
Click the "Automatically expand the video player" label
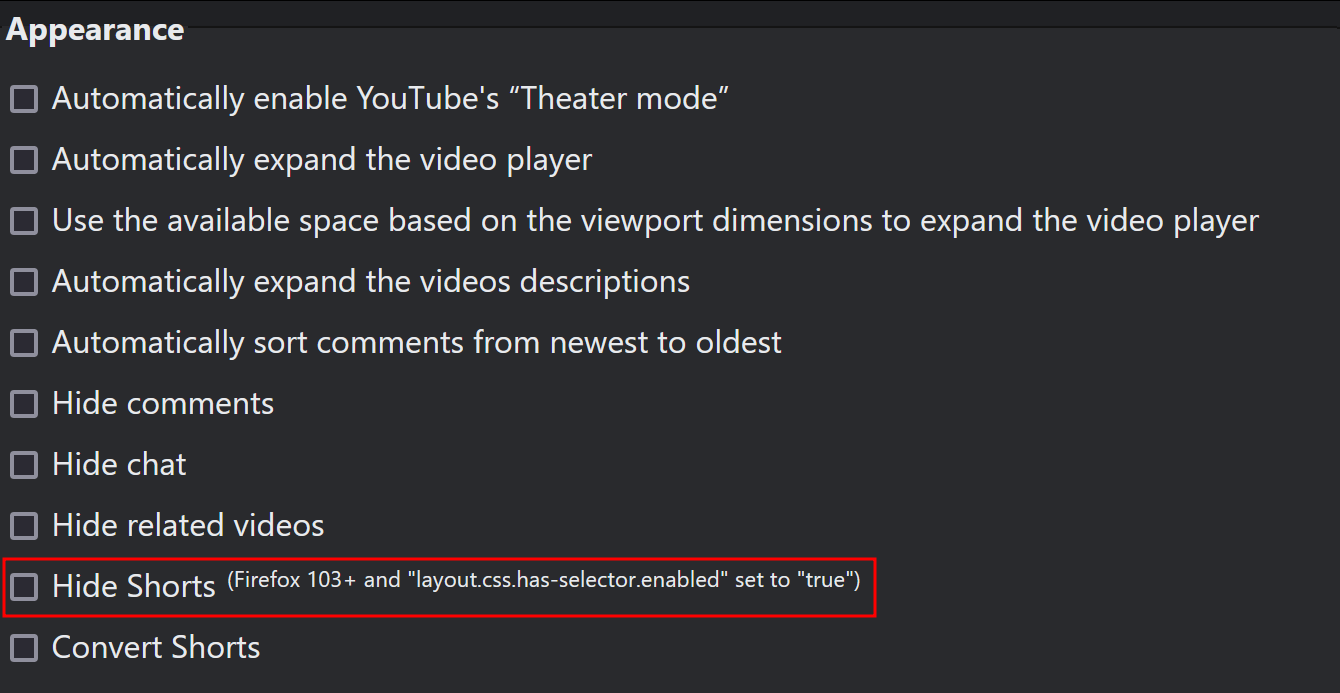pos(321,159)
